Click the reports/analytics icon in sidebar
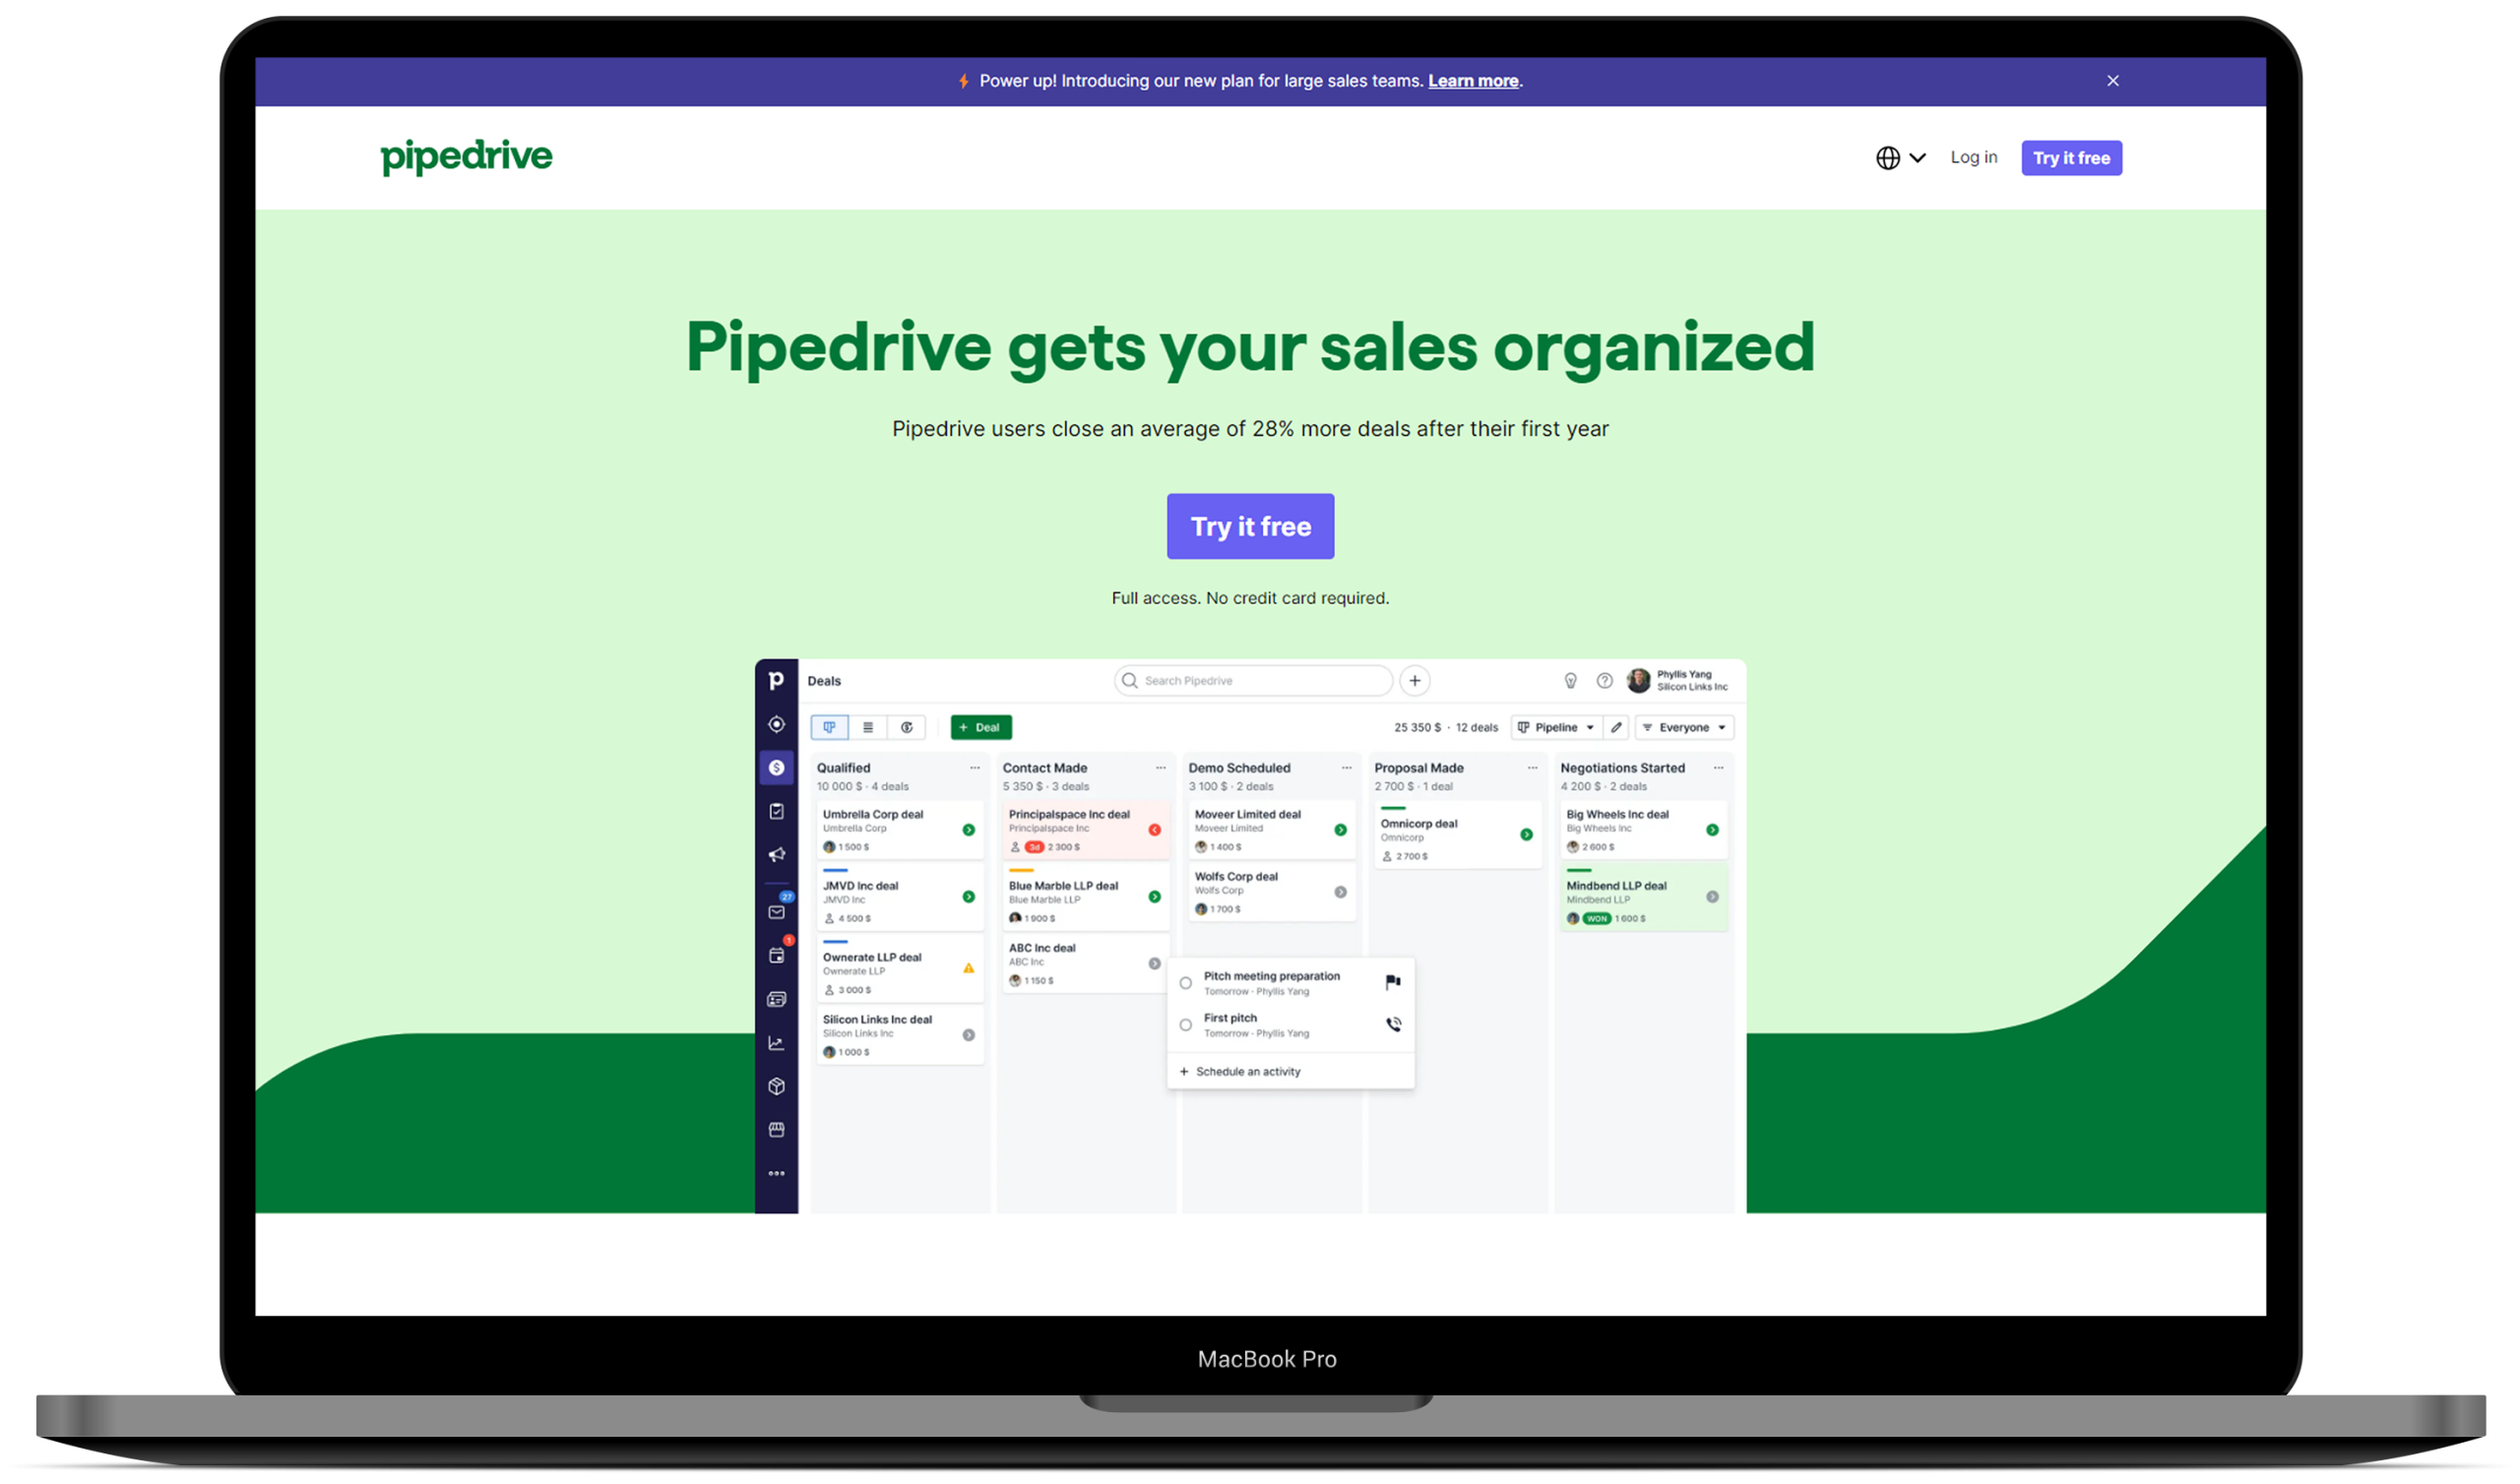Viewport: 2520px width, 1484px height. (x=778, y=1042)
